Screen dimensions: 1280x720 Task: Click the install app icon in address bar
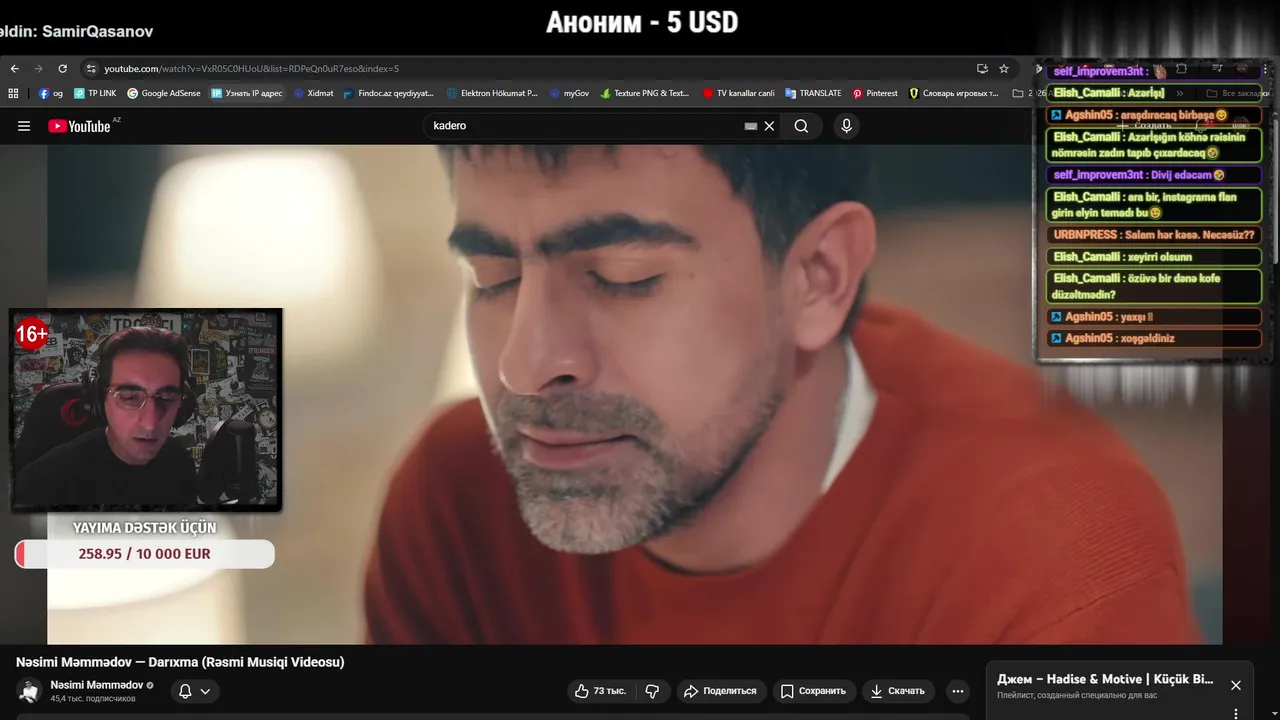click(x=982, y=69)
